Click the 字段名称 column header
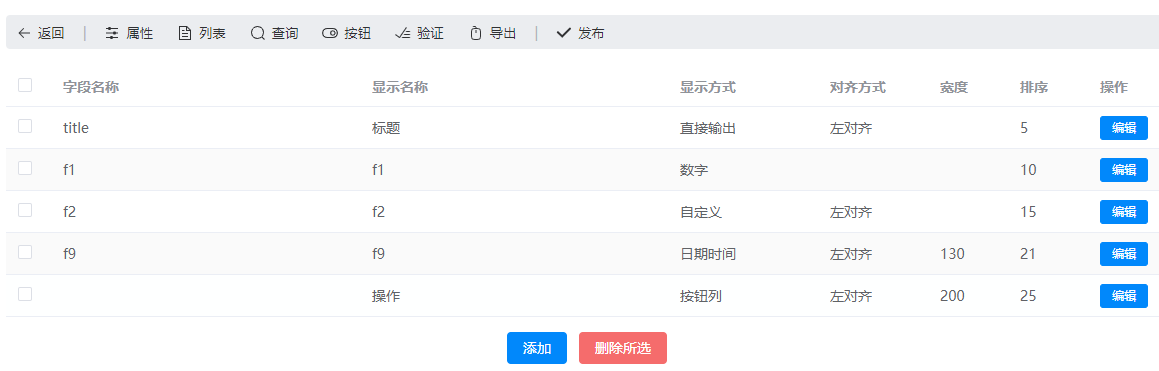 pyautogui.click(x=91, y=87)
